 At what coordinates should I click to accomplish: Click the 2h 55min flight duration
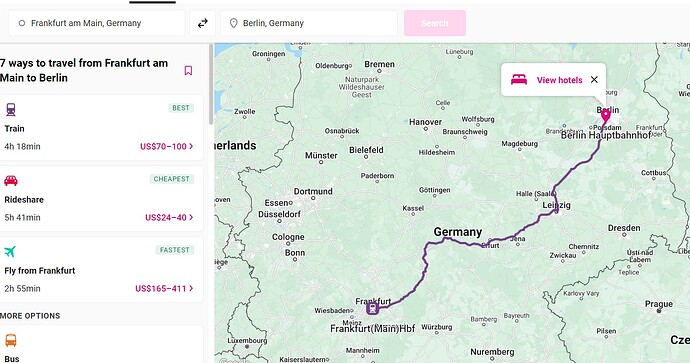point(22,289)
